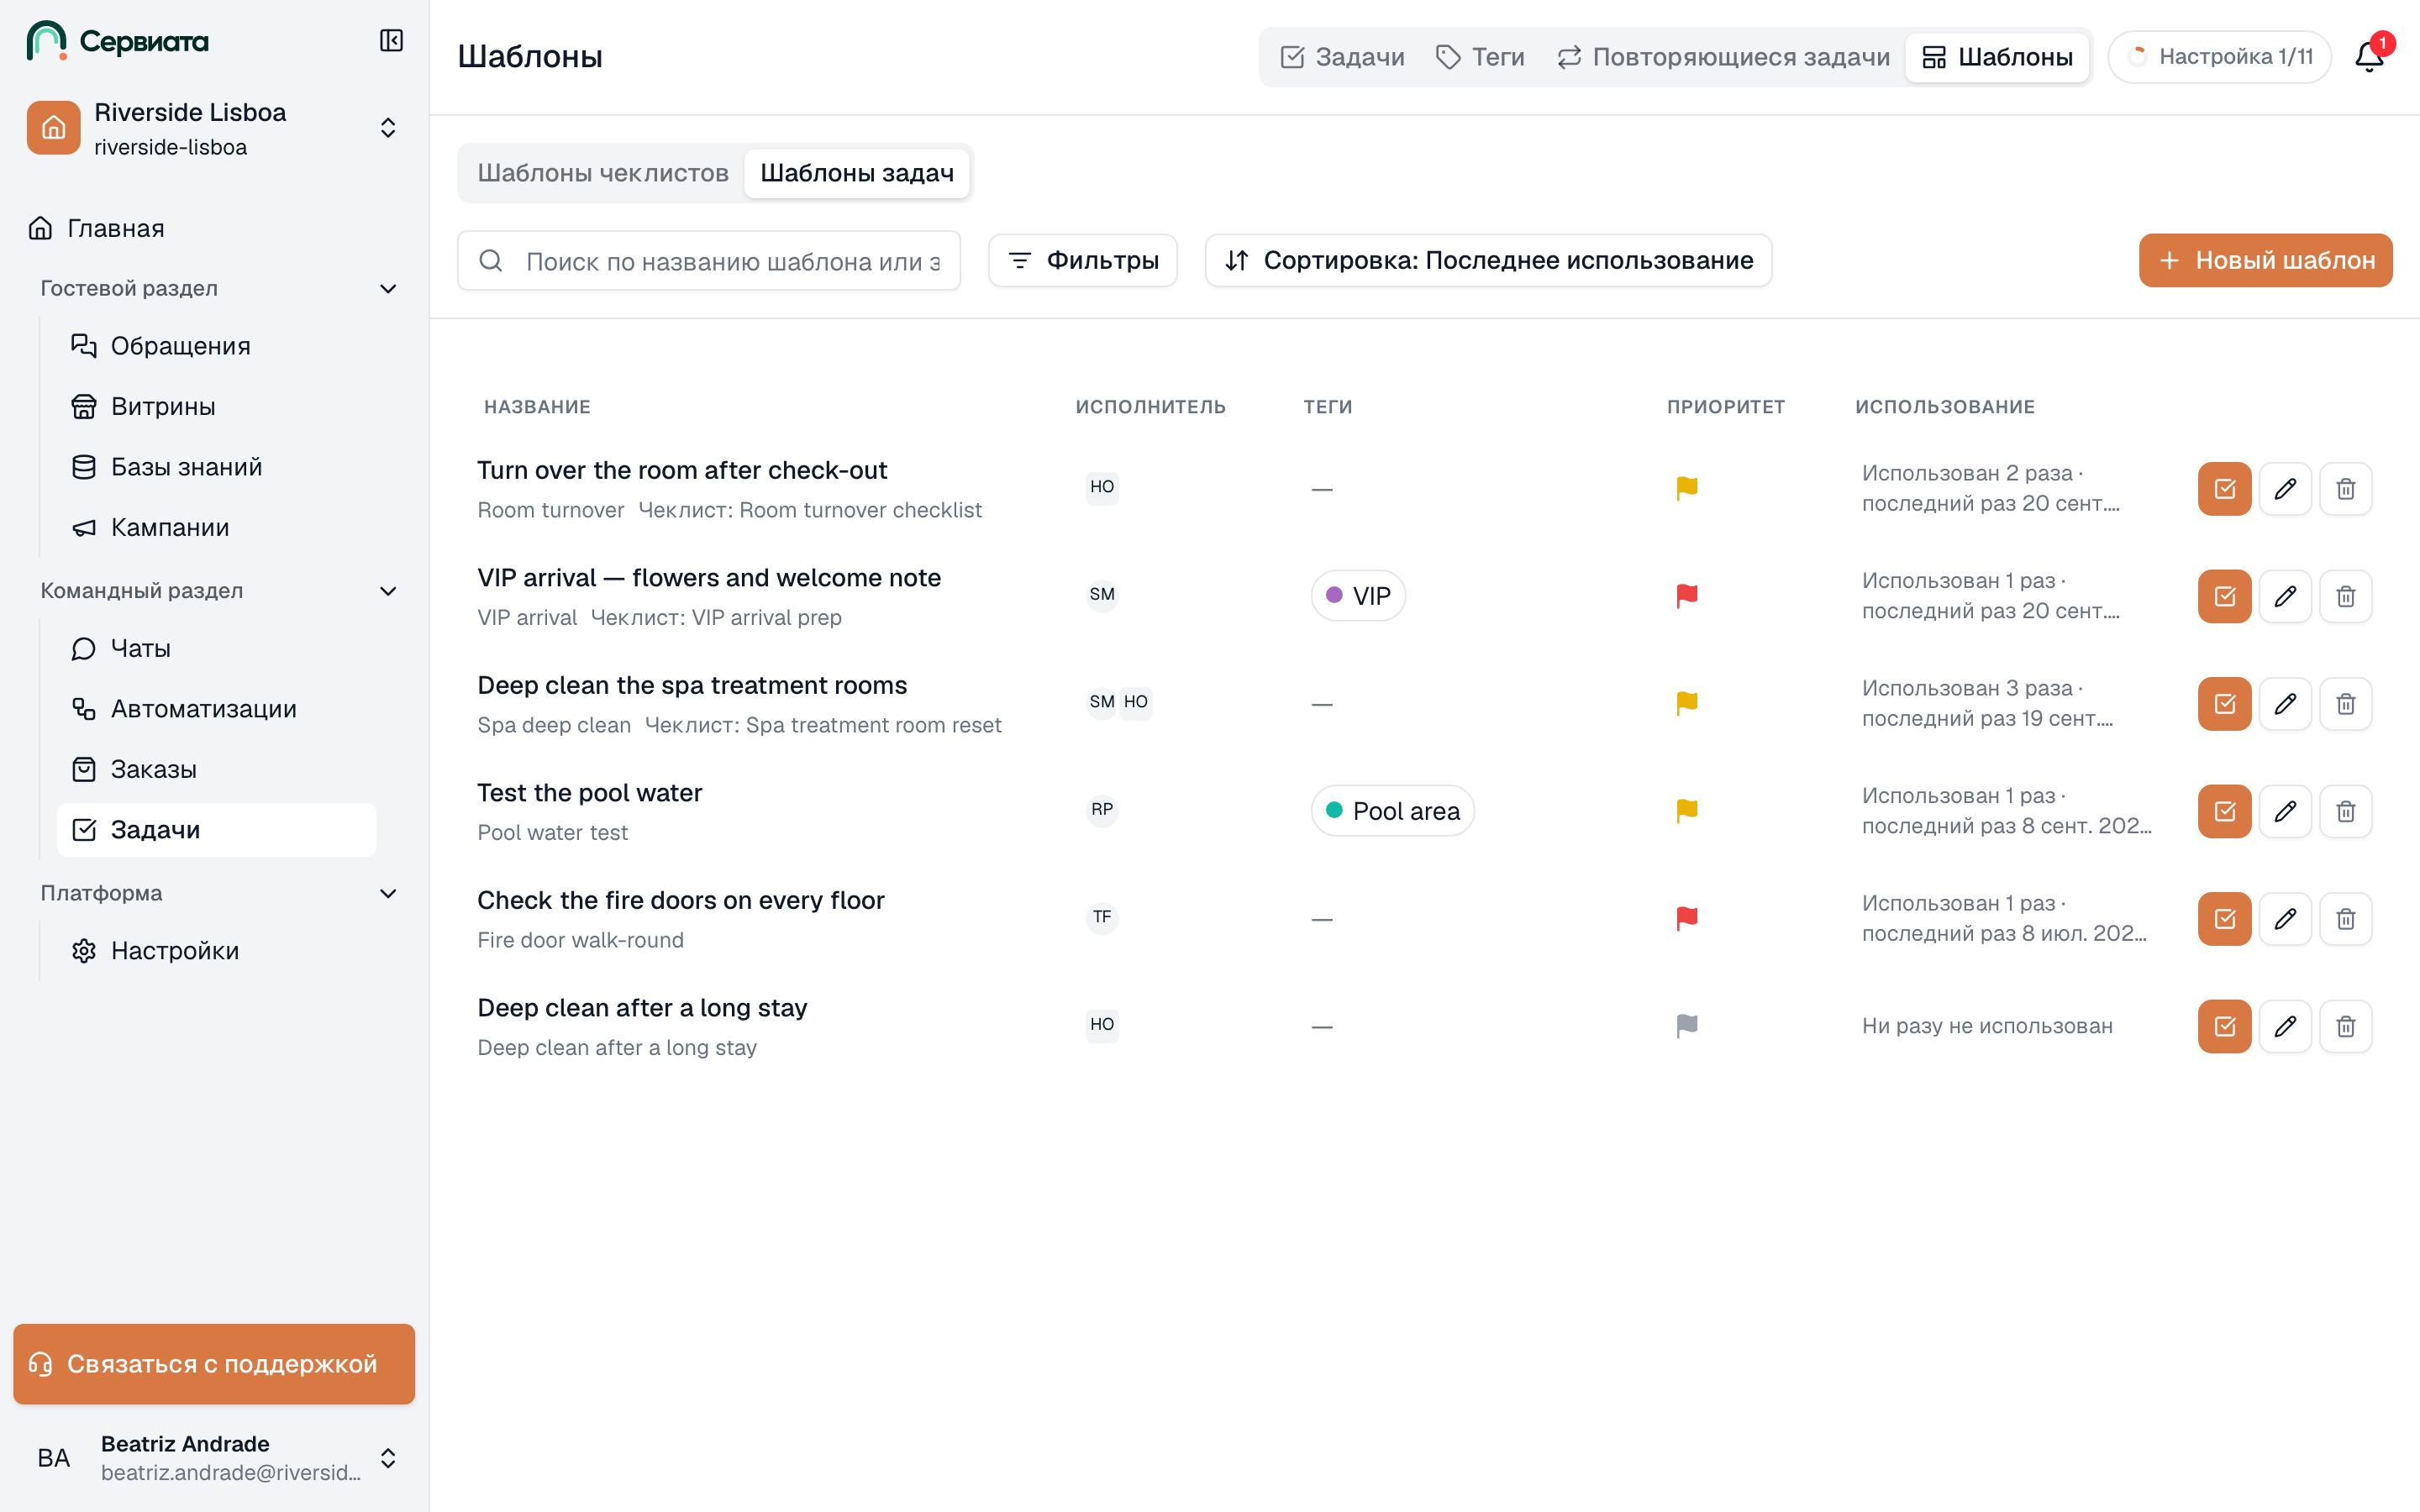This screenshot has width=2420, height=1512.
Task: Create task from Deep clean after a long stay
Action: click(2224, 1026)
